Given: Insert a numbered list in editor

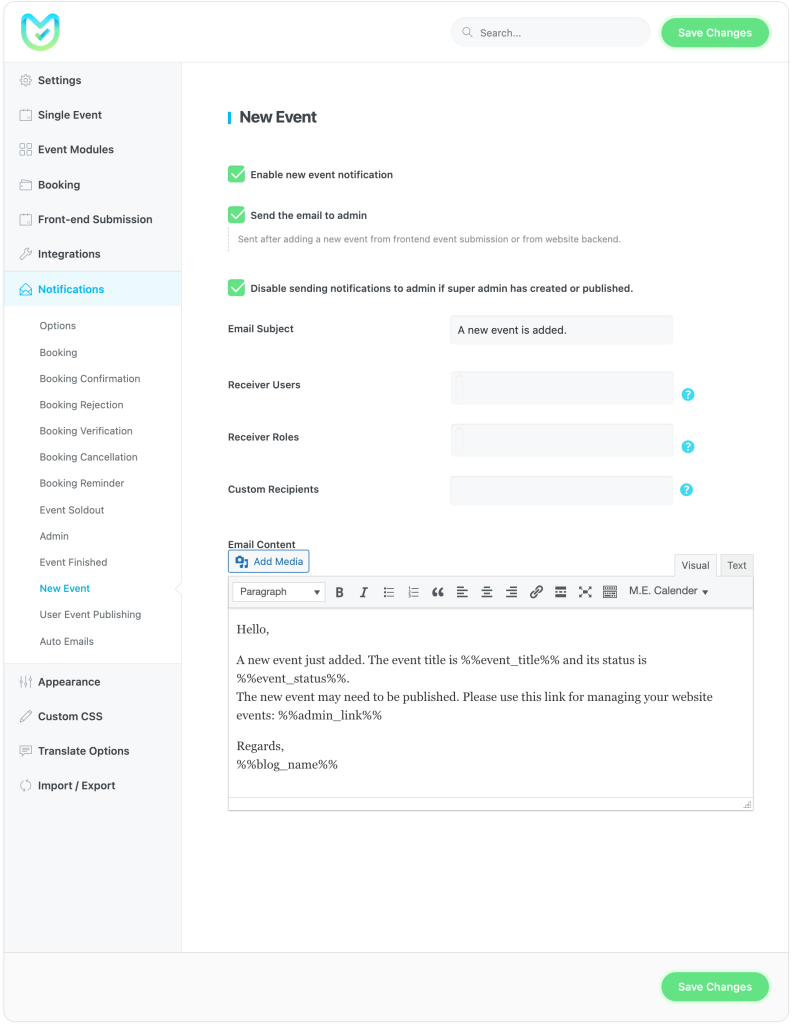Looking at the screenshot, I should [x=413, y=592].
